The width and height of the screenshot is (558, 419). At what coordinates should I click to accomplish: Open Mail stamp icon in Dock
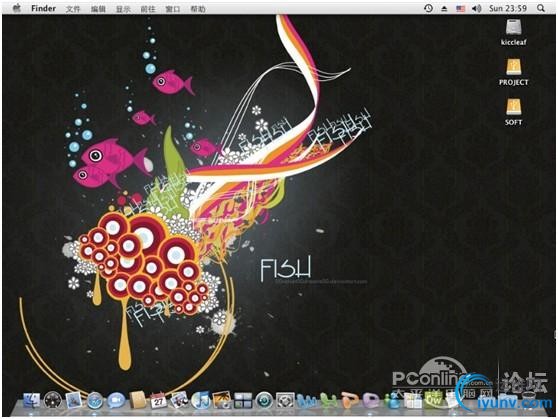coord(74,400)
